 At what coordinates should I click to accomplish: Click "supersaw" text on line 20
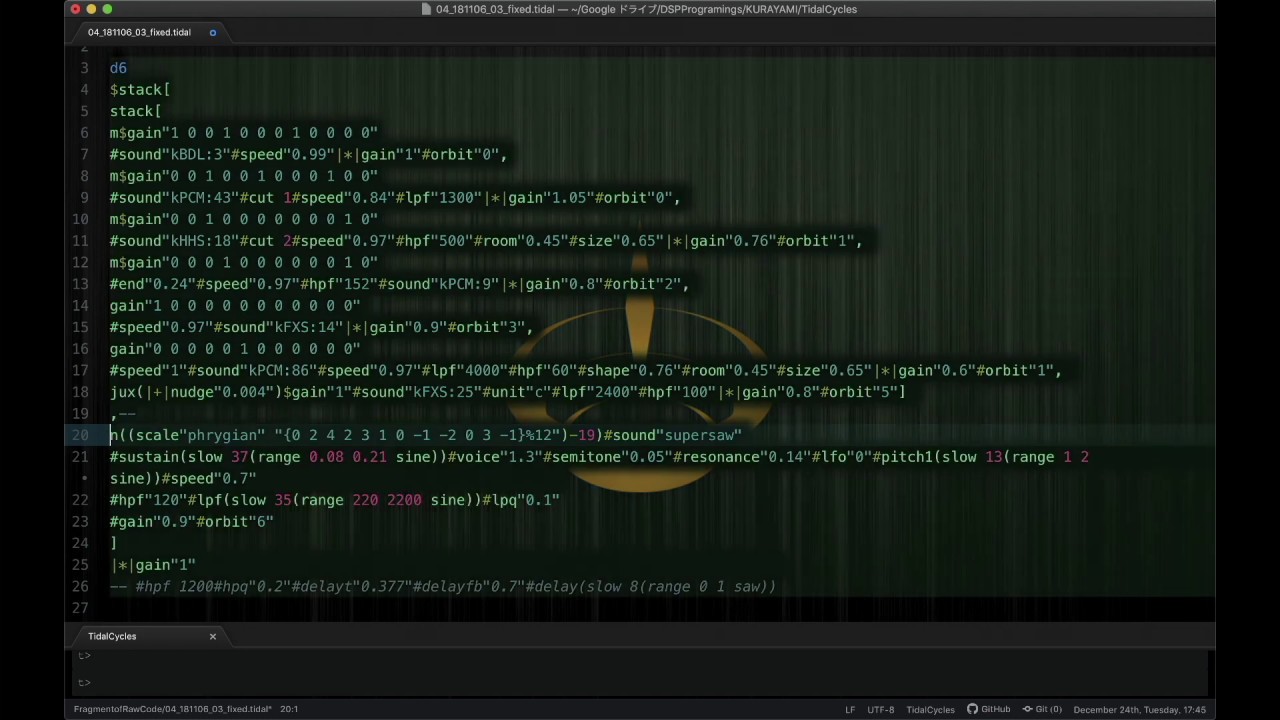pyautogui.click(x=699, y=435)
